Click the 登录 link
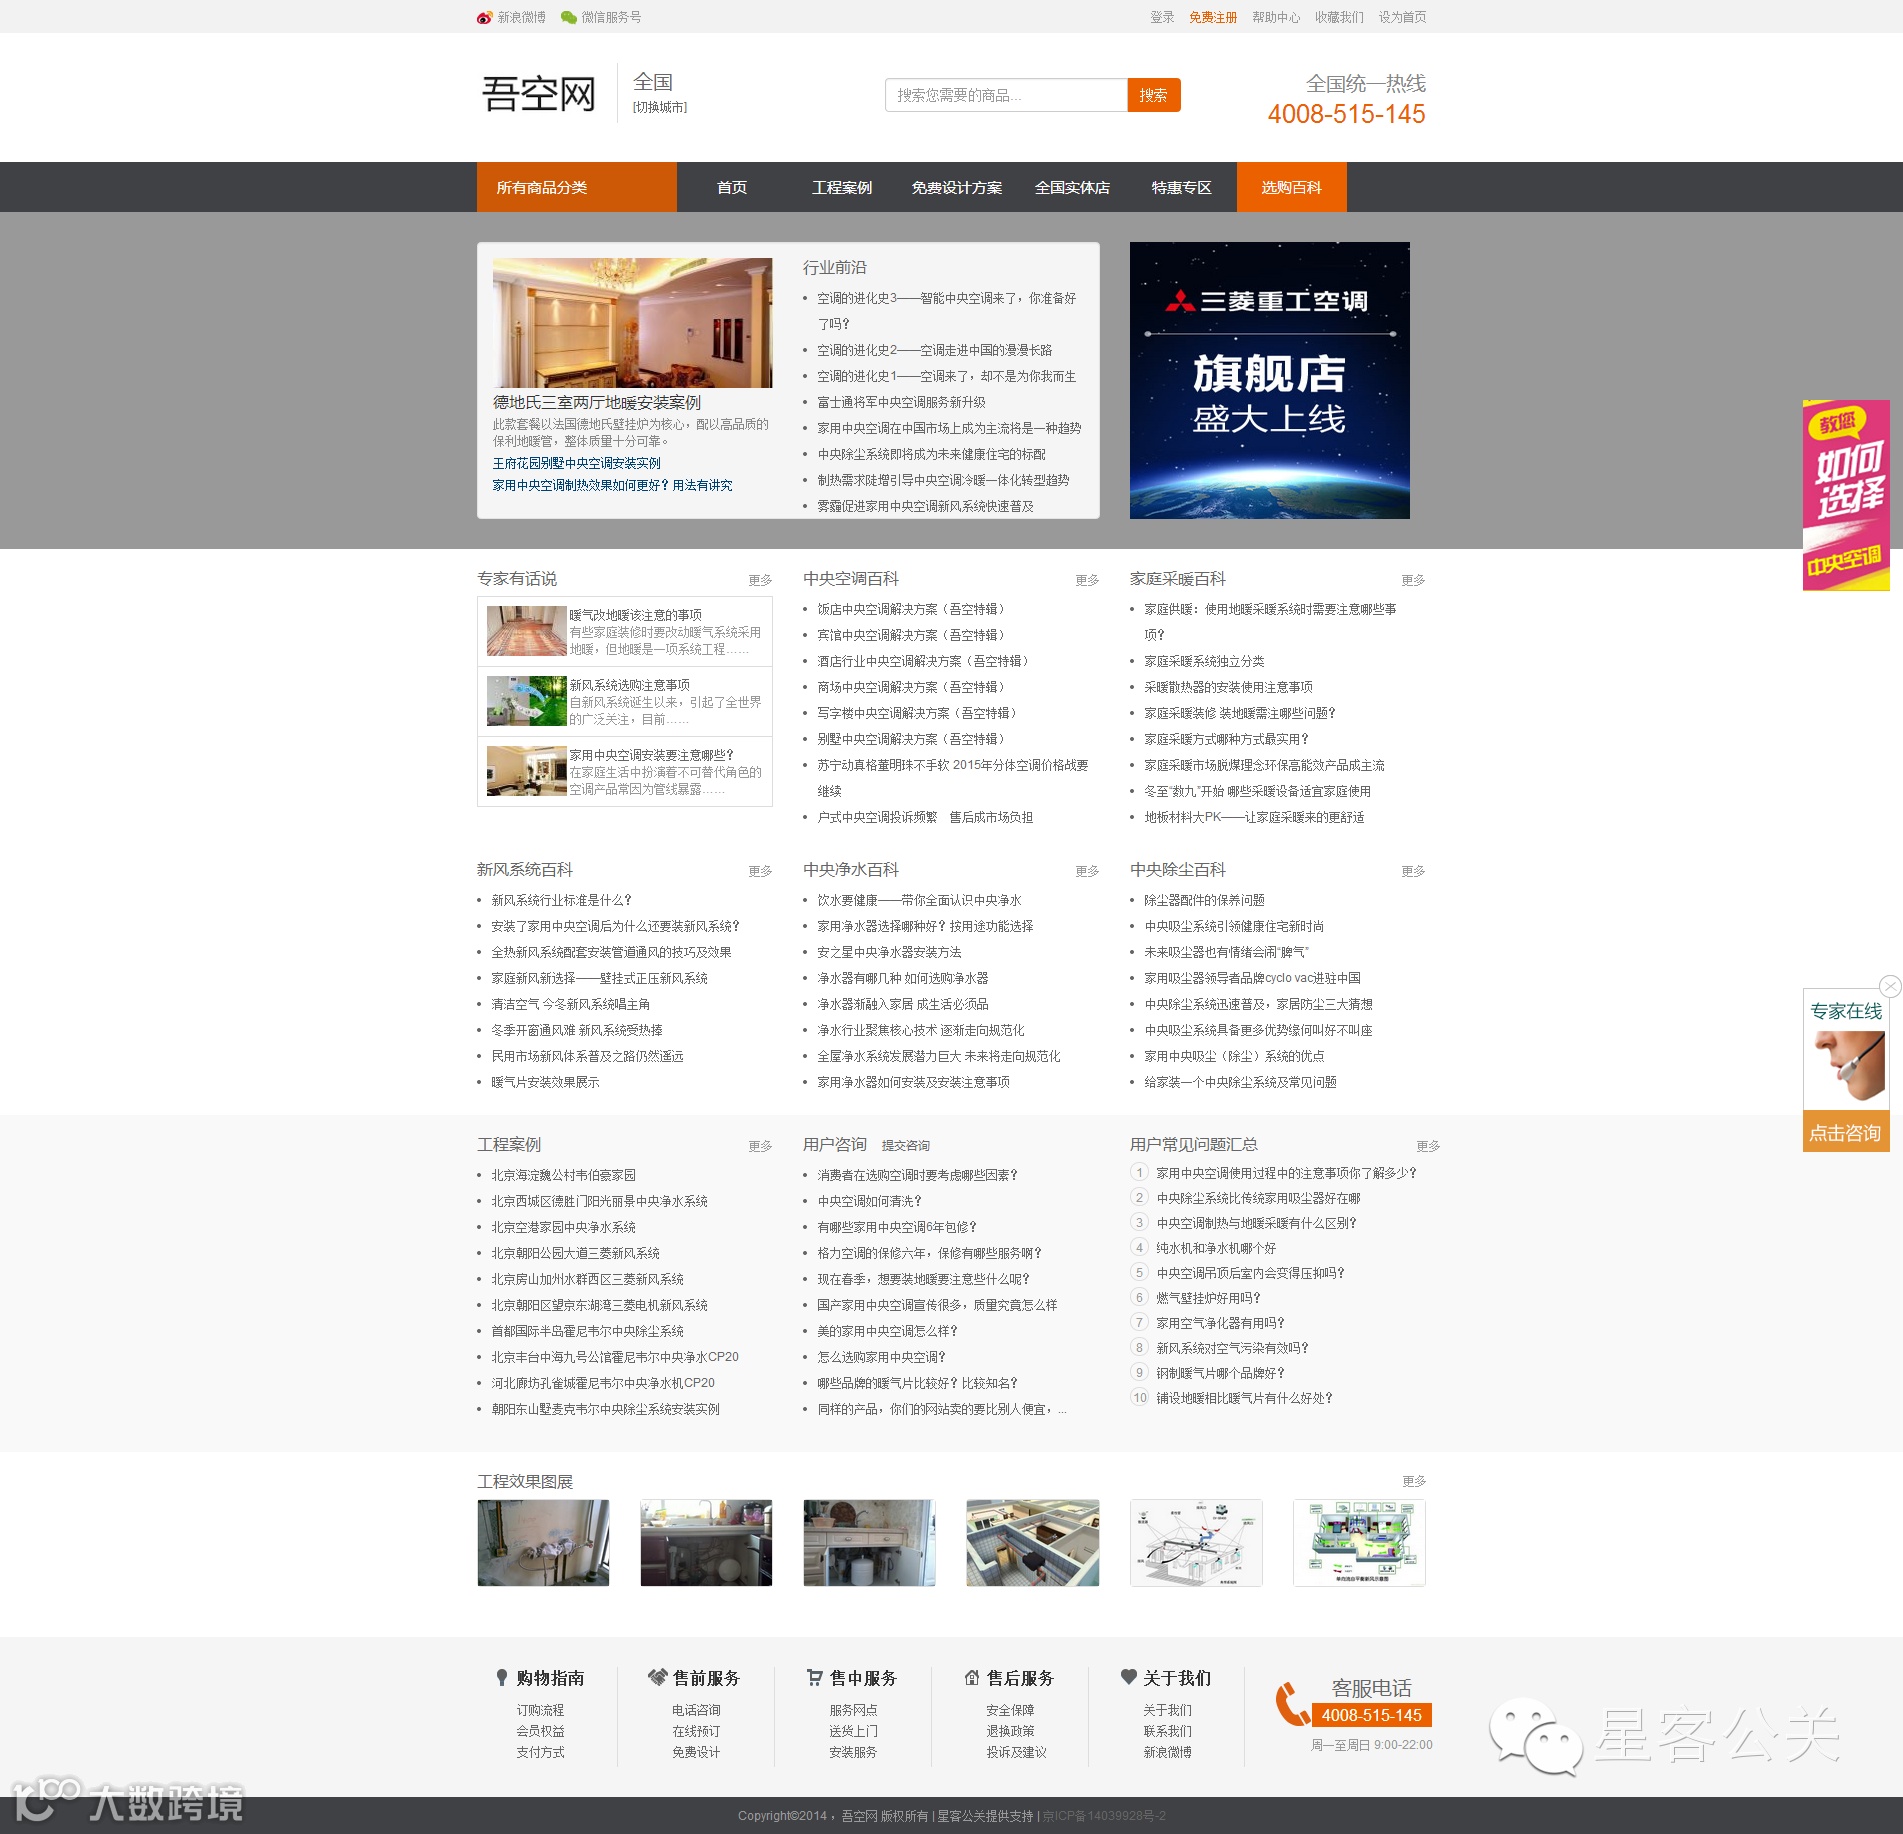Viewport: 1903px width, 1834px height. click(x=1162, y=17)
